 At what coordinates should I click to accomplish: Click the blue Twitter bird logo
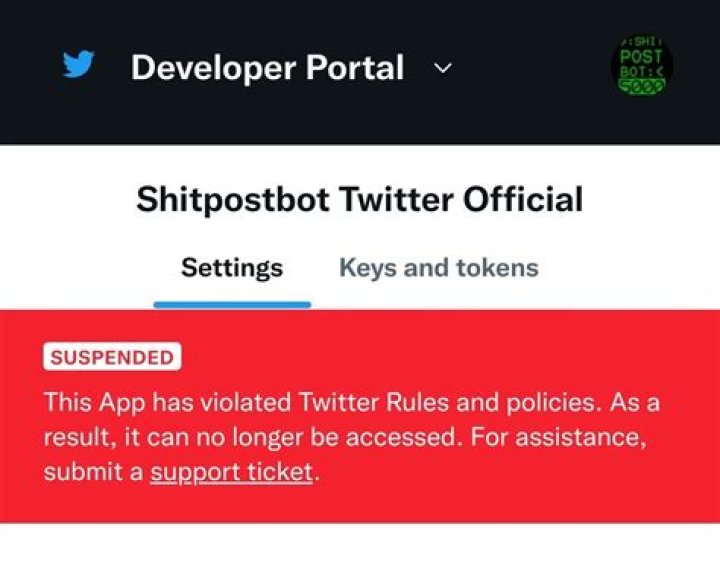(x=79, y=64)
